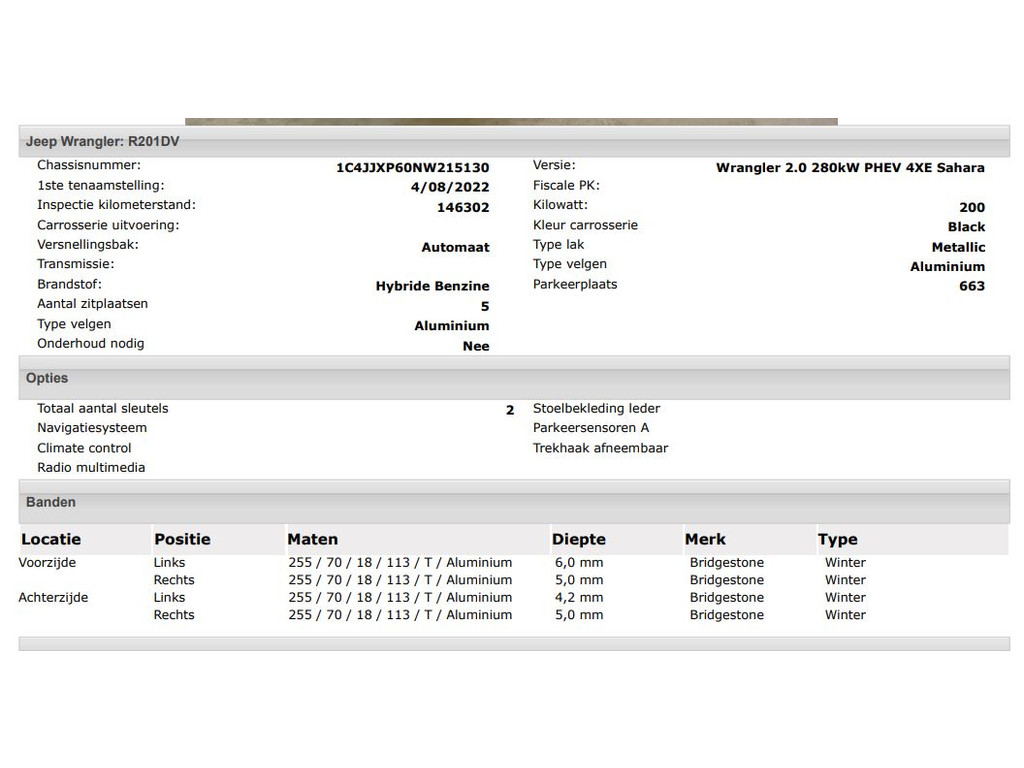This screenshot has height=768, width=1024.
Task: Select the Transmissie label
Action: coord(75,264)
